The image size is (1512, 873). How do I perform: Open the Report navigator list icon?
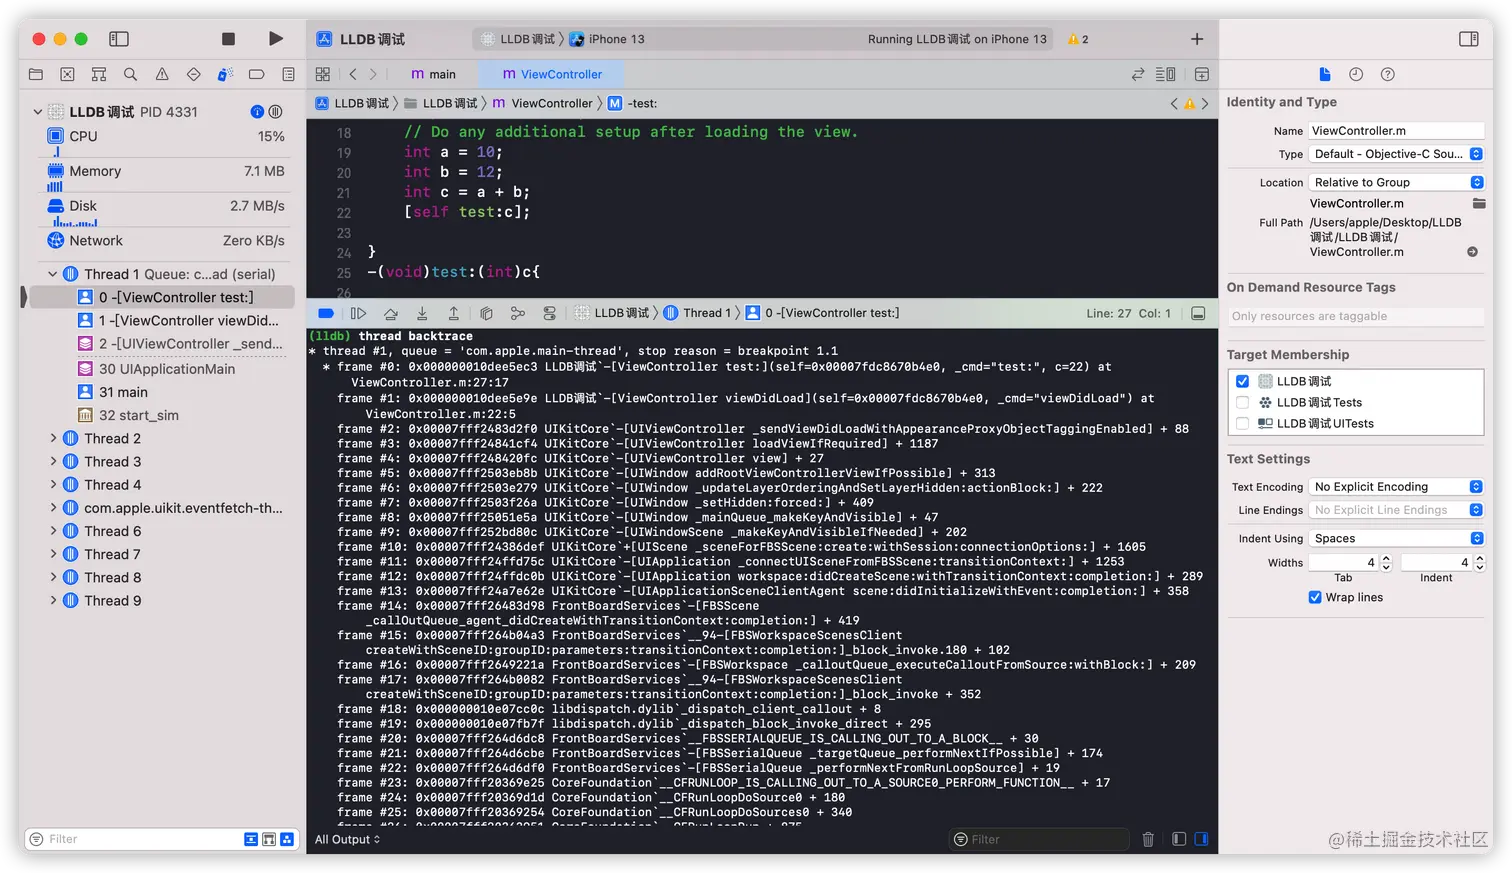(x=288, y=74)
